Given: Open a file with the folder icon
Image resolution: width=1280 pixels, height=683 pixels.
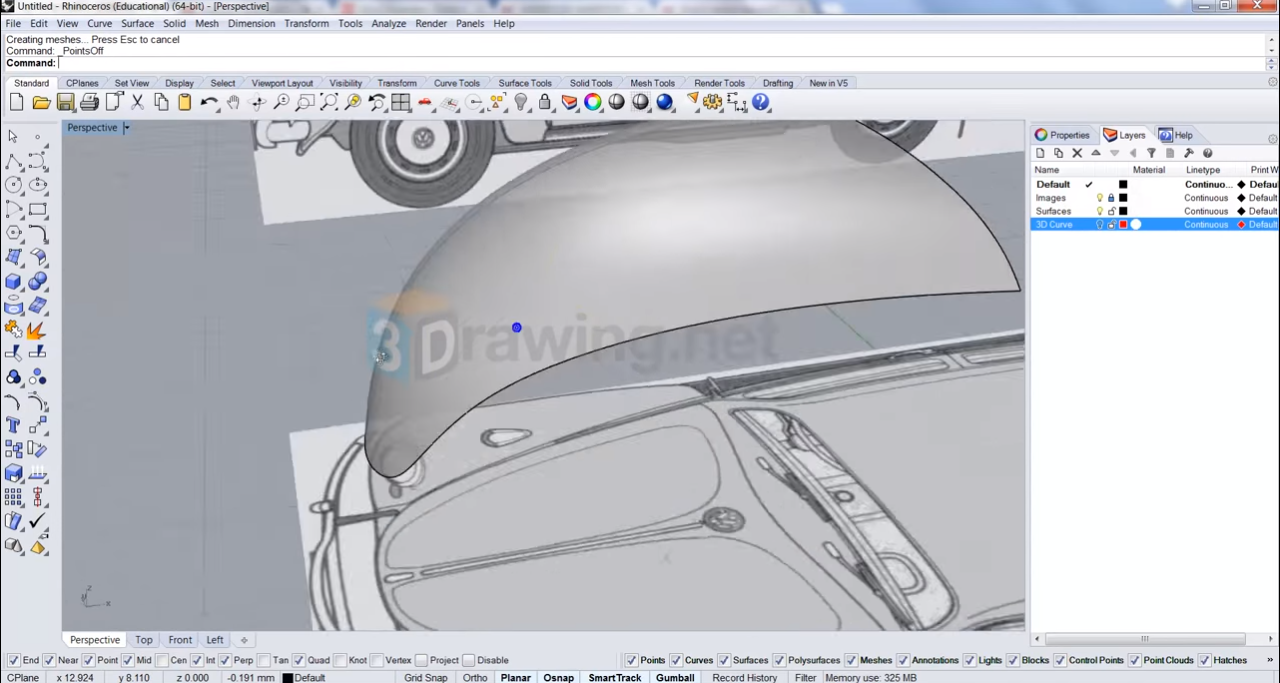Looking at the screenshot, I should (x=41, y=102).
